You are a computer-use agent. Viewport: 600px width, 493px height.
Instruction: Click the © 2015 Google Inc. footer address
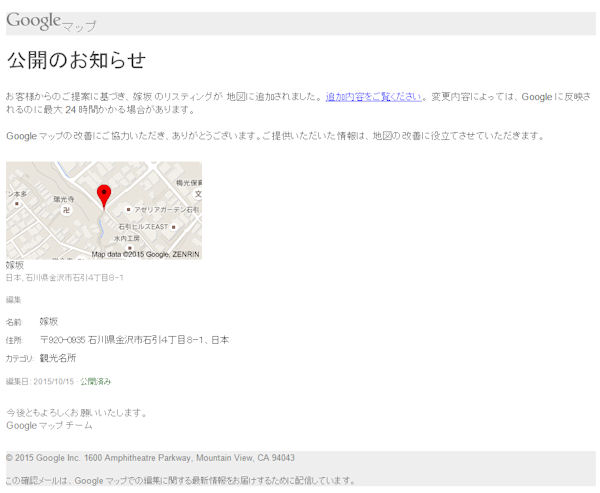(x=150, y=458)
